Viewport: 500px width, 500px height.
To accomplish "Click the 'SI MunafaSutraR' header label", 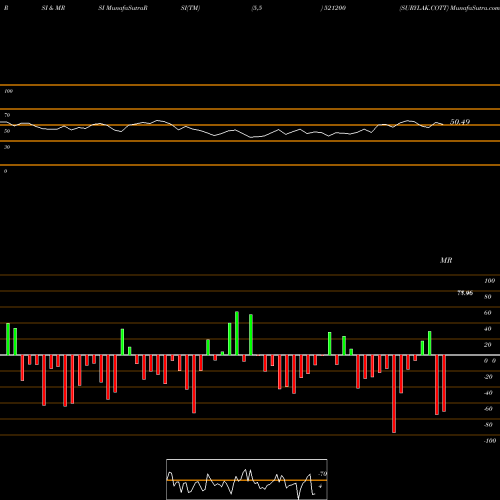I will pos(123,8).
